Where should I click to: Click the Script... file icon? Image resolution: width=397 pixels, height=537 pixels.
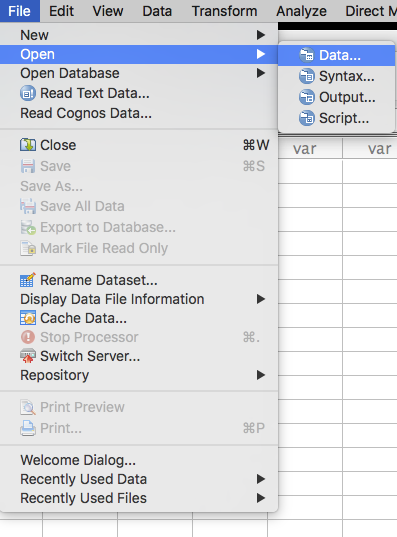click(307, 118)
